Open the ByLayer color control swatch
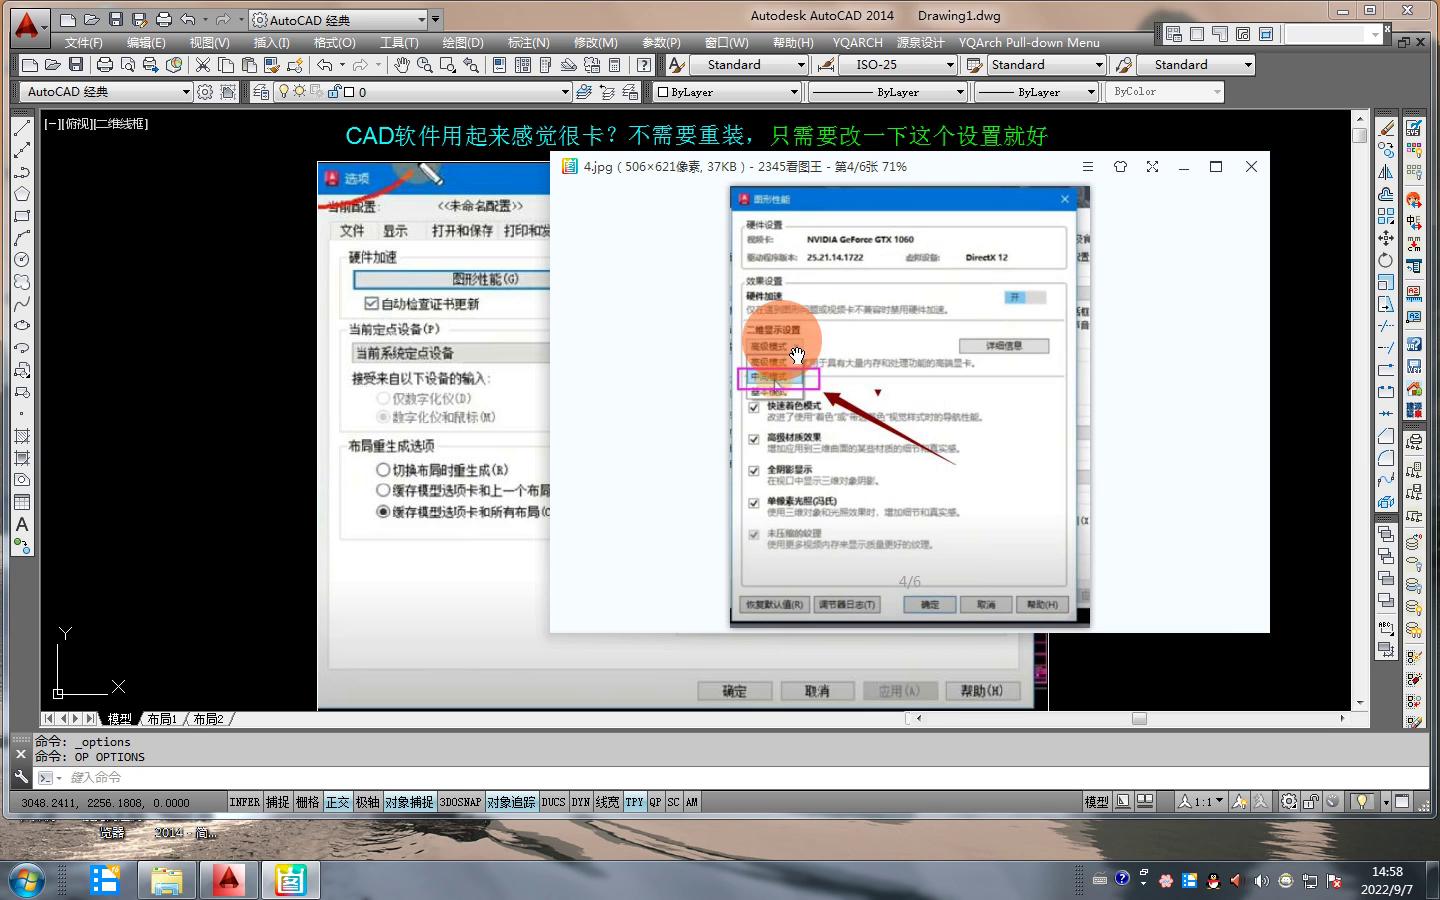 [727, 92]
